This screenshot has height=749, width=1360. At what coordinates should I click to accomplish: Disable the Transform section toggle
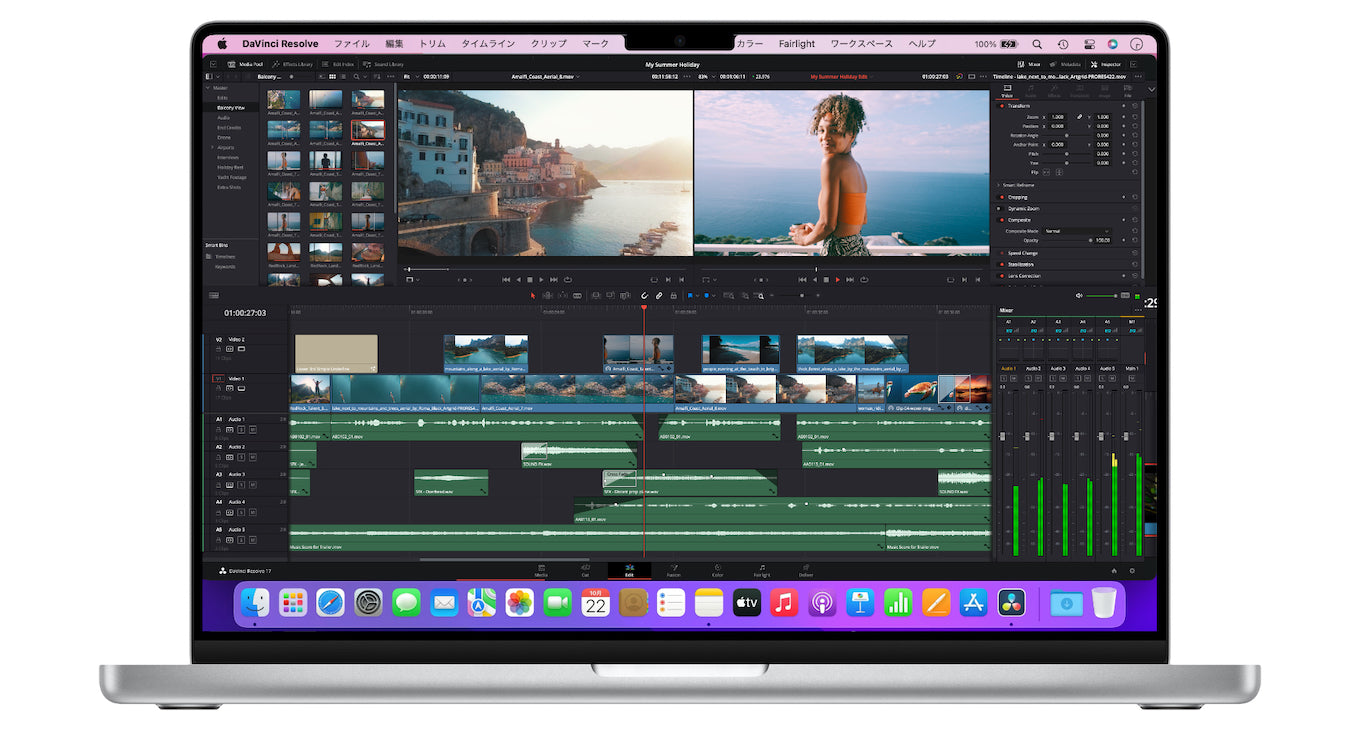click(1001, 106)
